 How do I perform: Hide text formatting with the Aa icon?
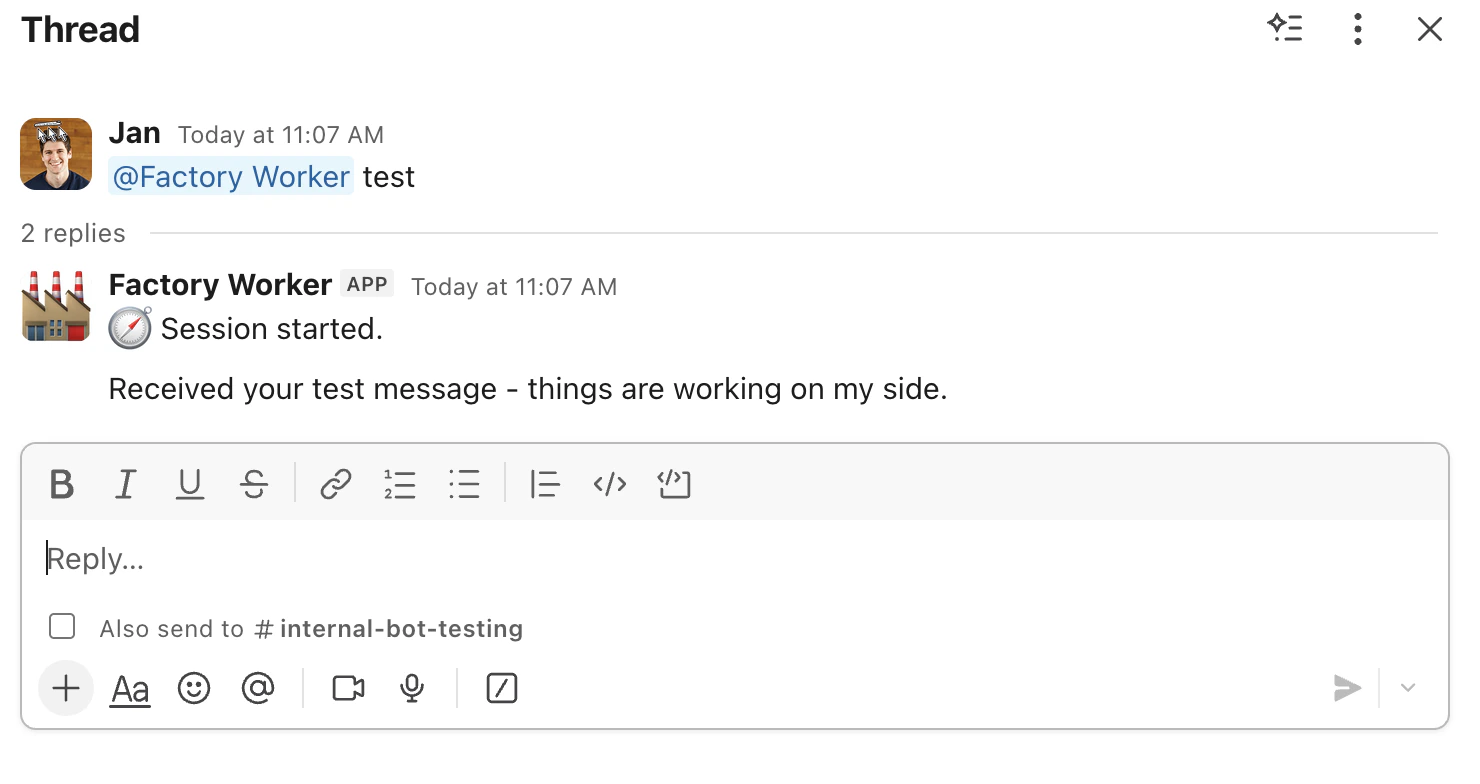[x=130, y=688]
